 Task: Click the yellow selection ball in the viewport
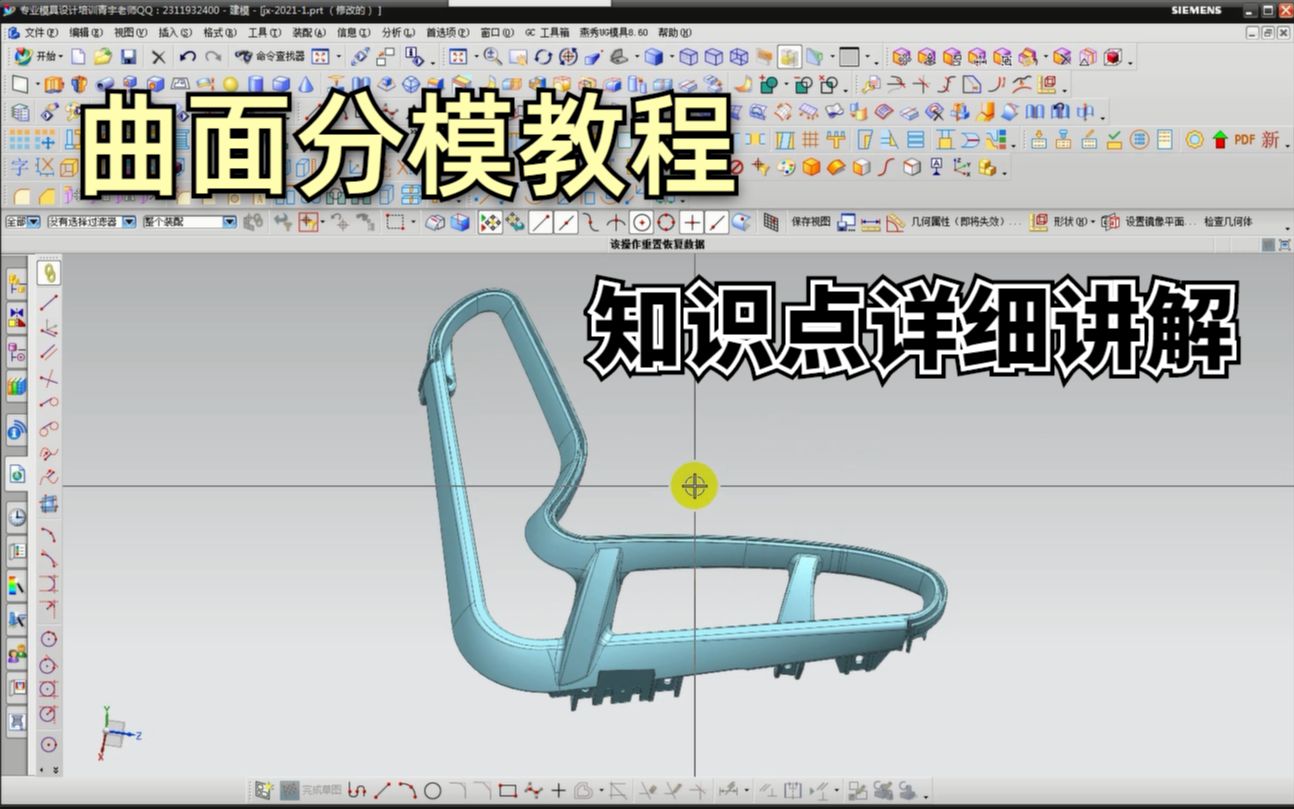tap(695, 487)
